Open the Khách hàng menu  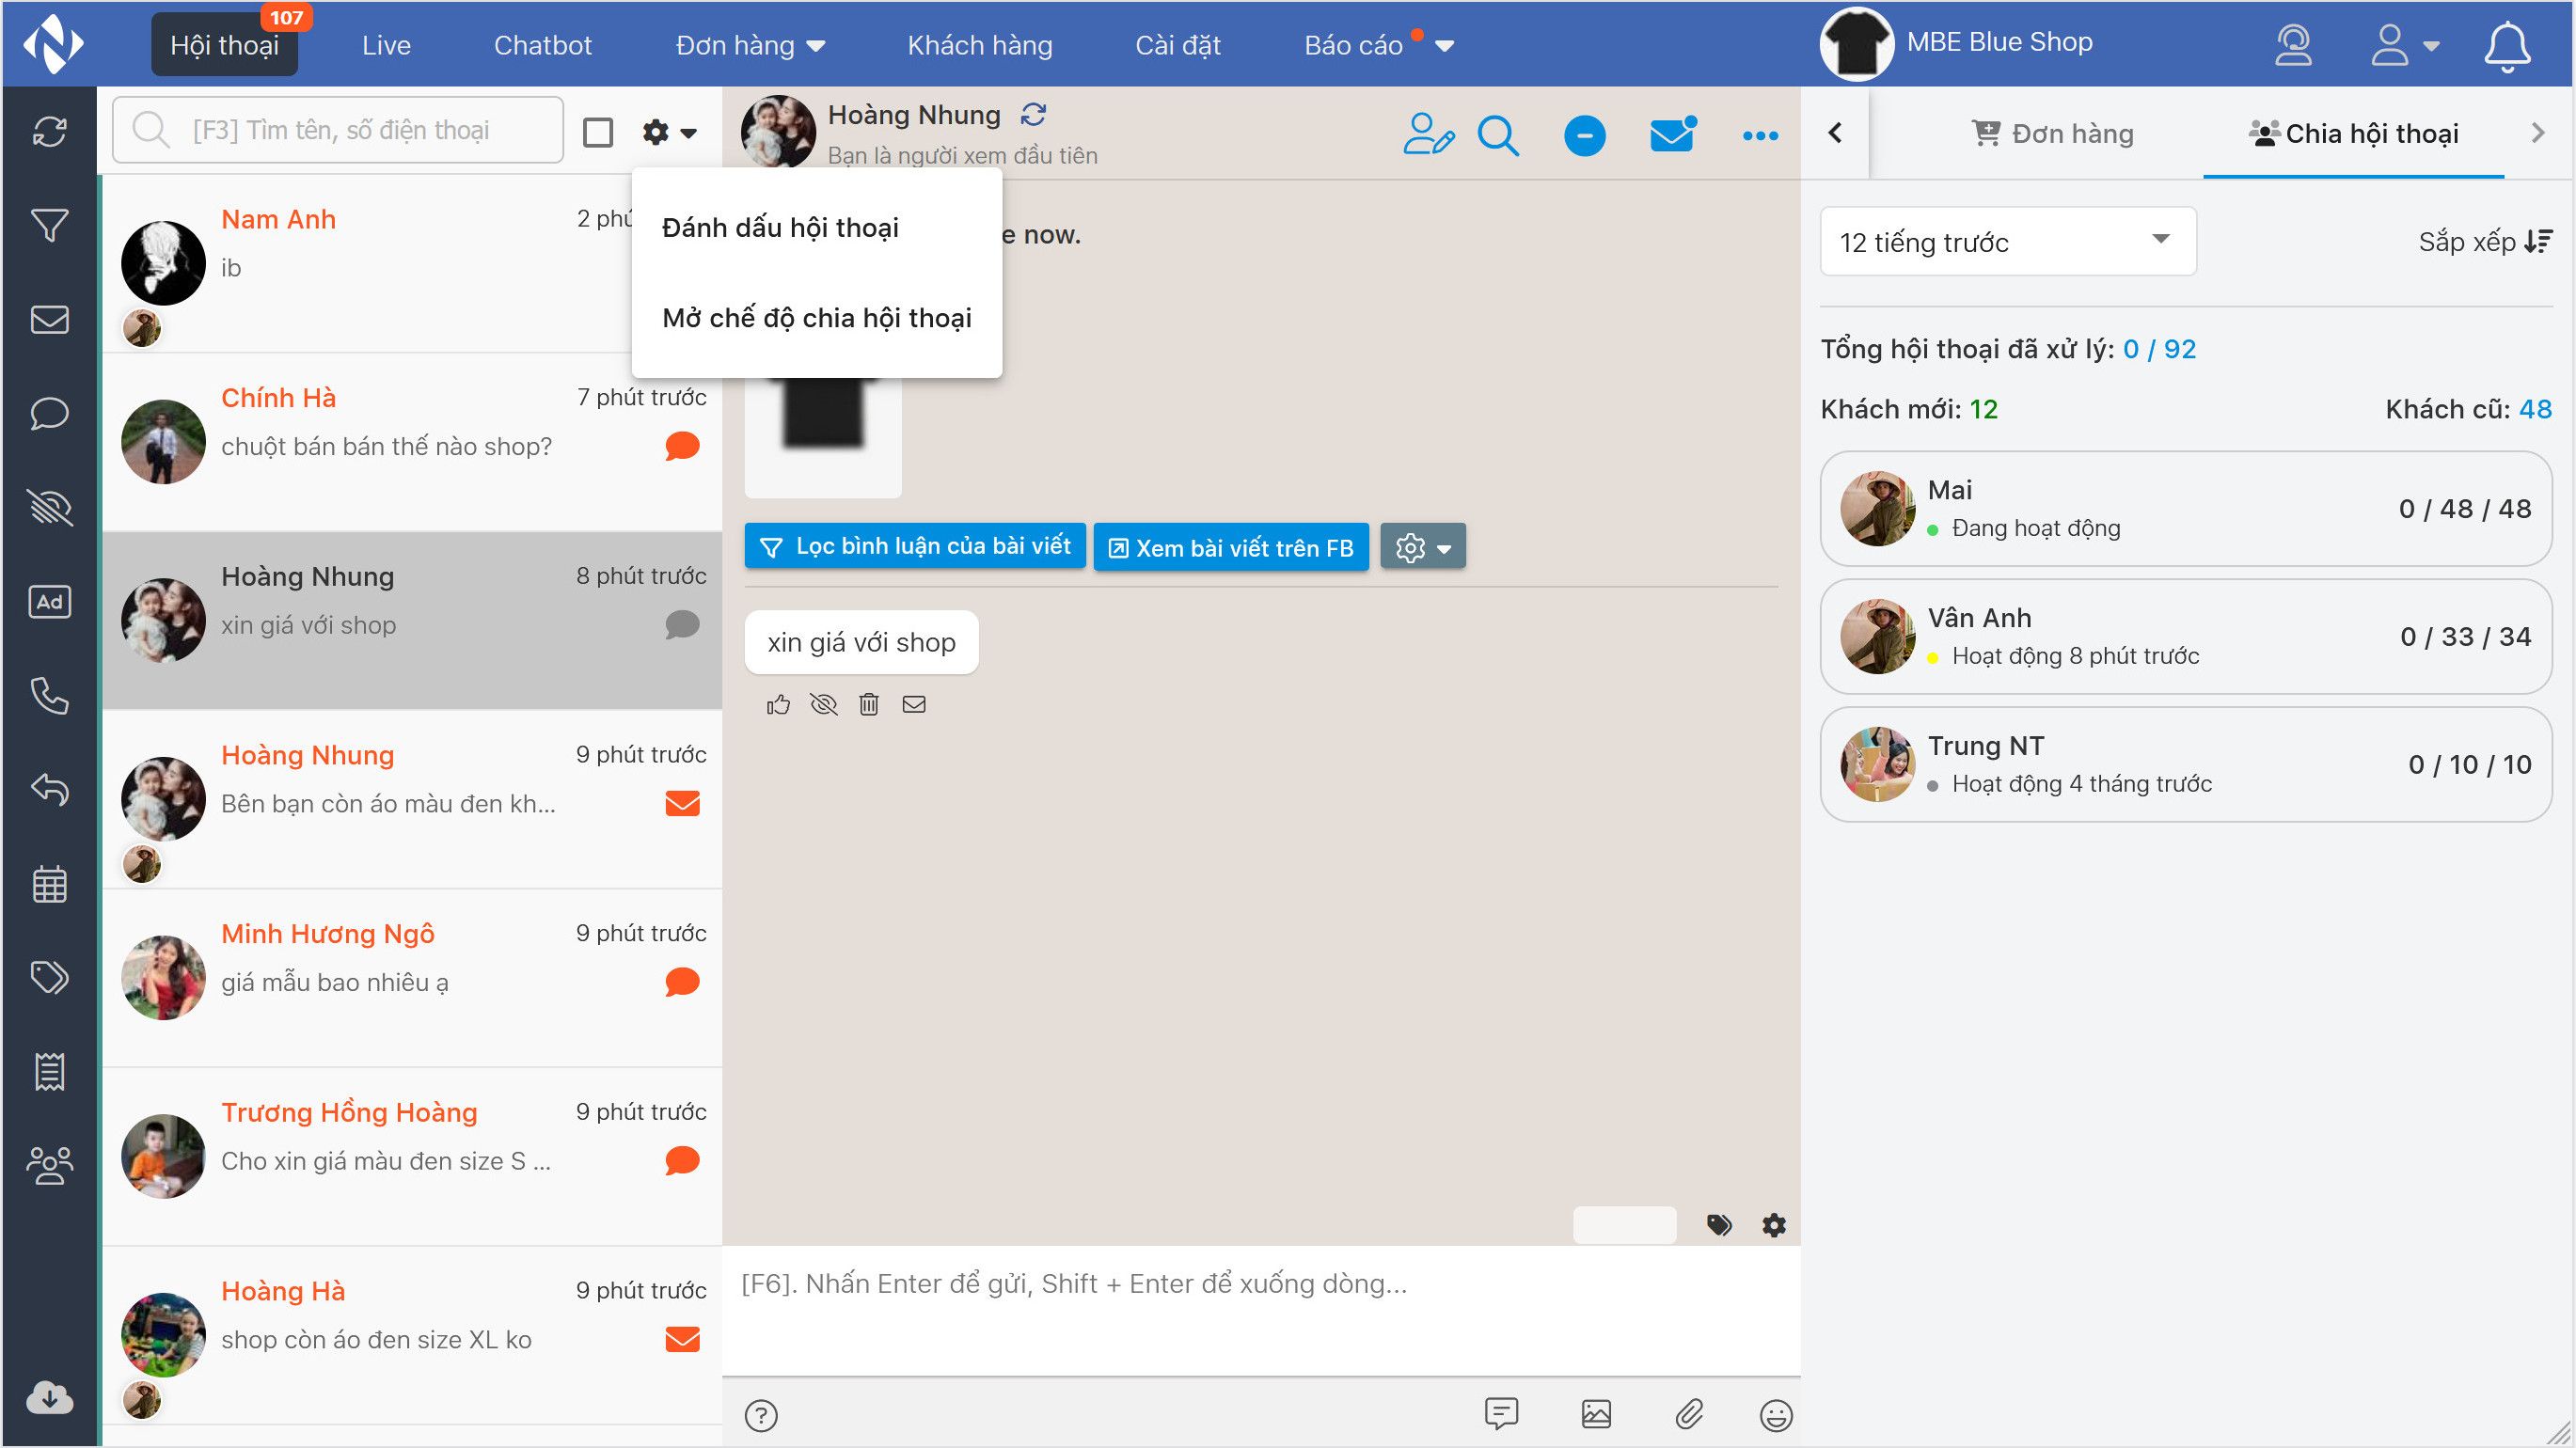click(979, 45)
